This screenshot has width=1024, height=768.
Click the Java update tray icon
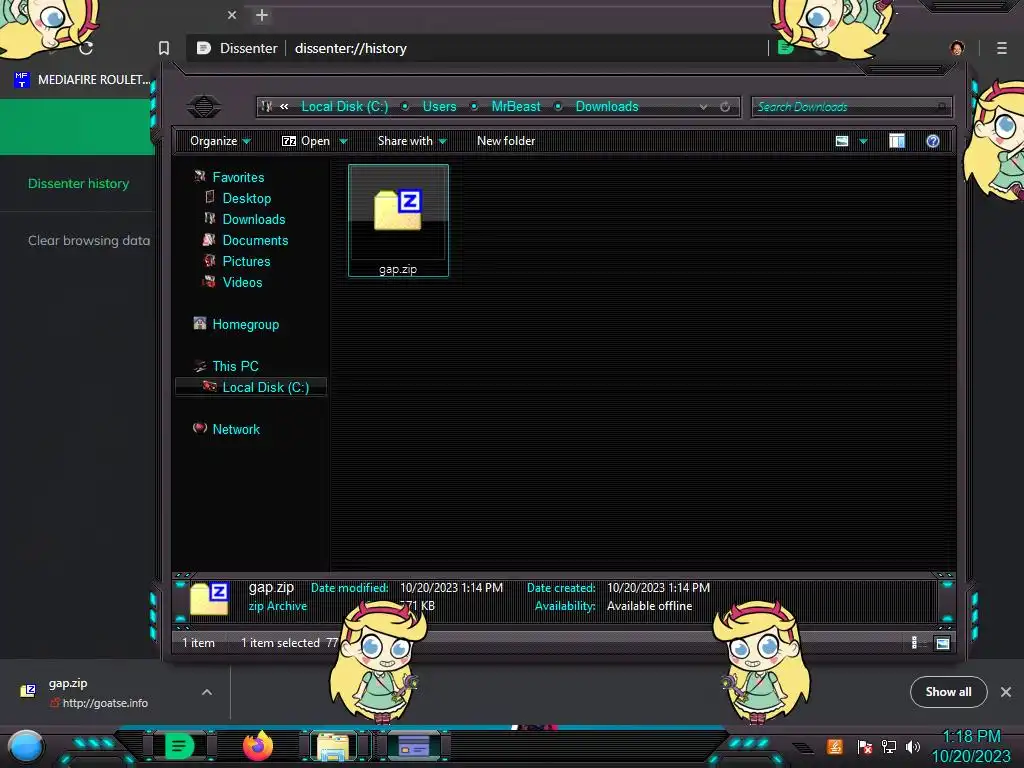tap(835, 746)
